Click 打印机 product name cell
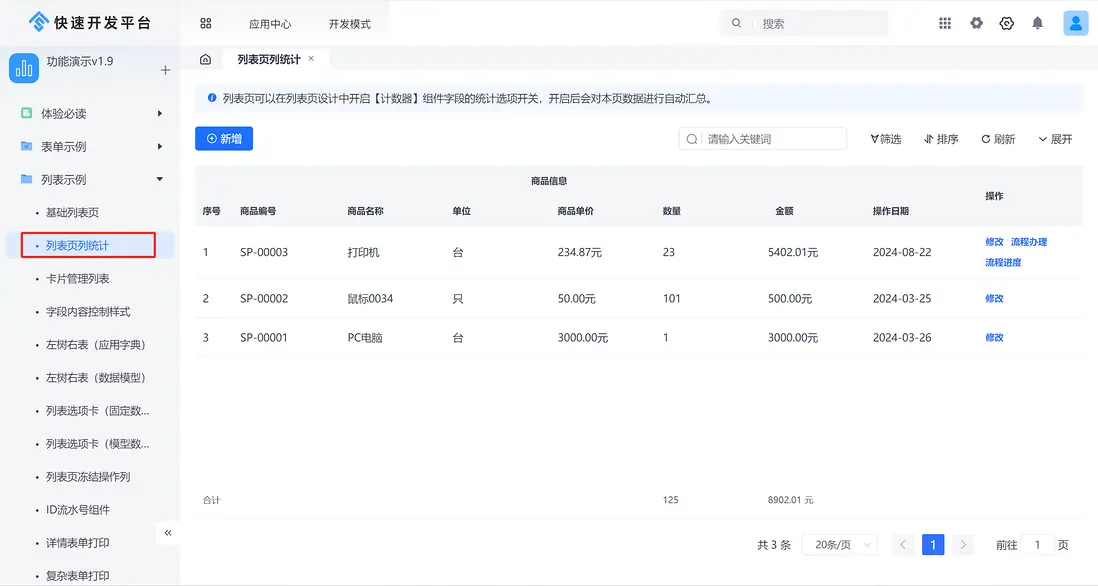This screenshot has width=1098, height=586. coord(363,252)
